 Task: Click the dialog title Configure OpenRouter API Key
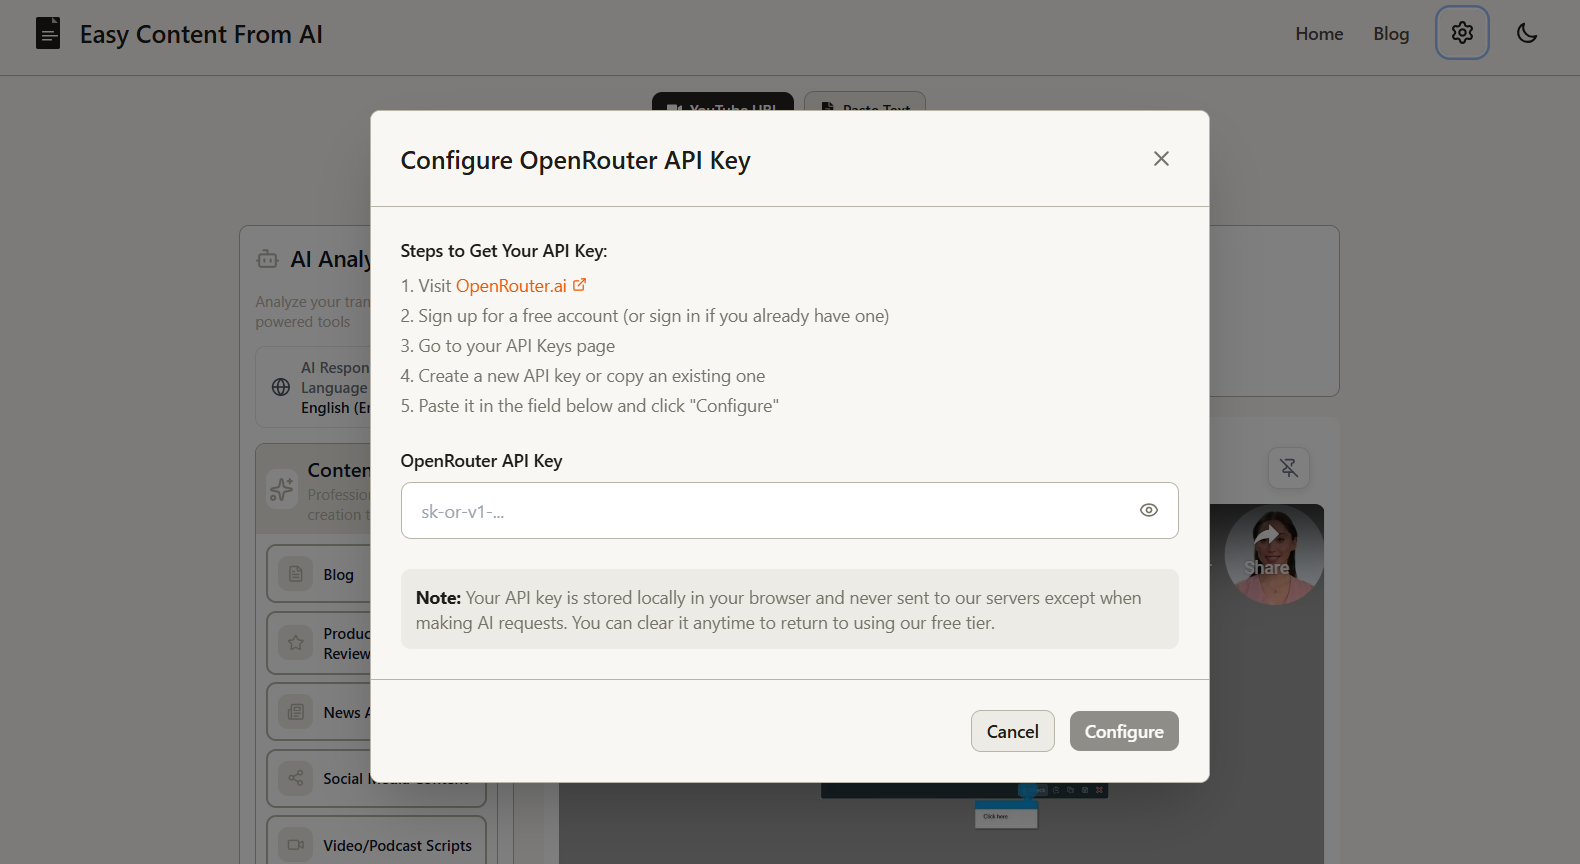tap(575, 161)
